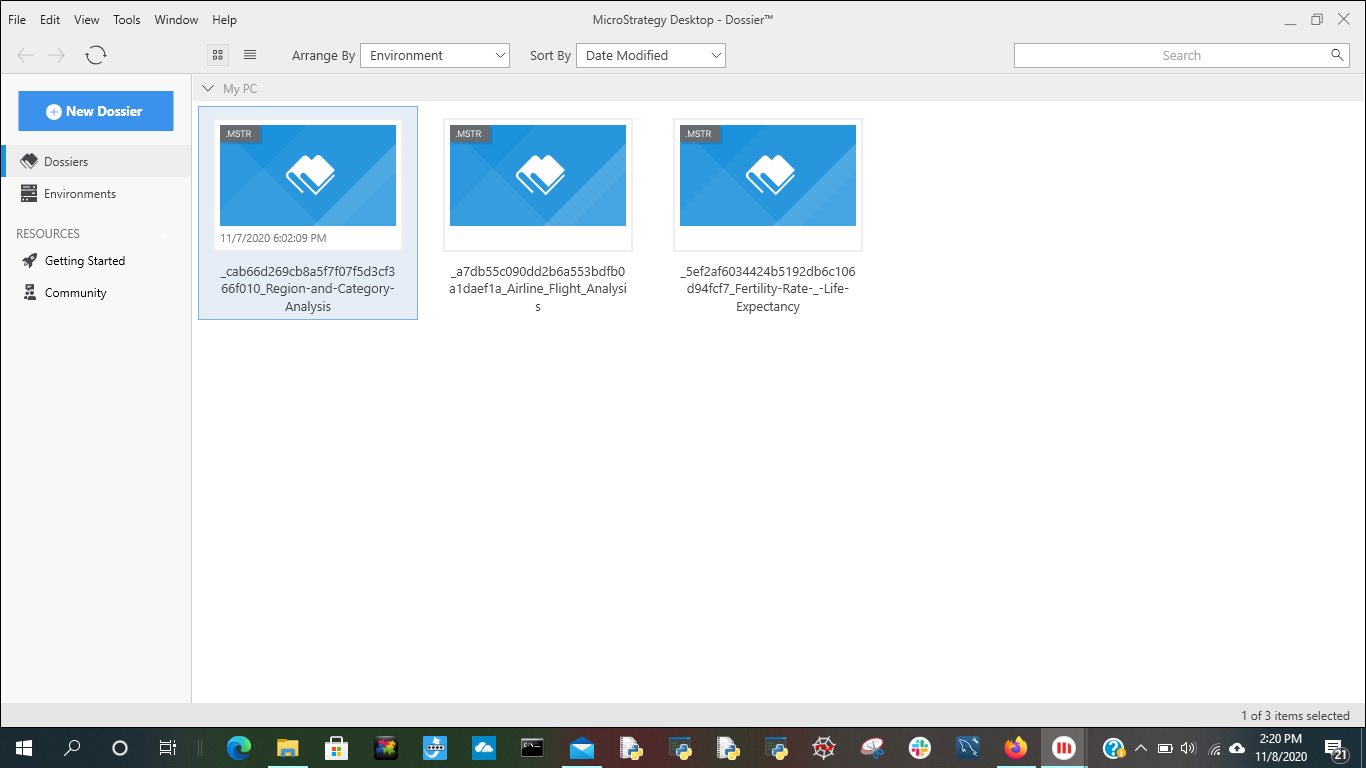Open the Arrange By Environment dropdown

coord(435,56)
